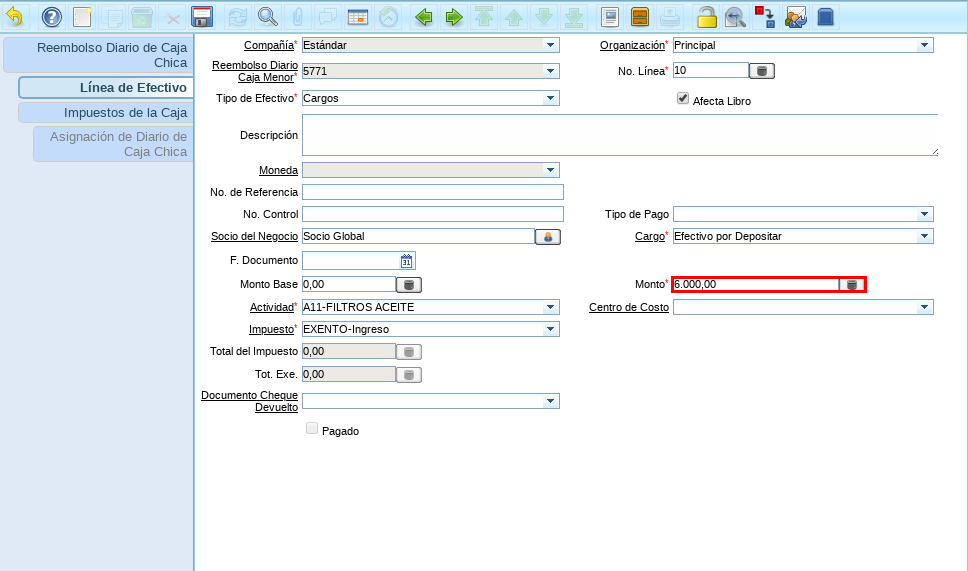Image resolution: width=968 pixels, height=571 pixels.
Task: Toggle the Afecta Libro checkbox
Action: pos(683,98)
